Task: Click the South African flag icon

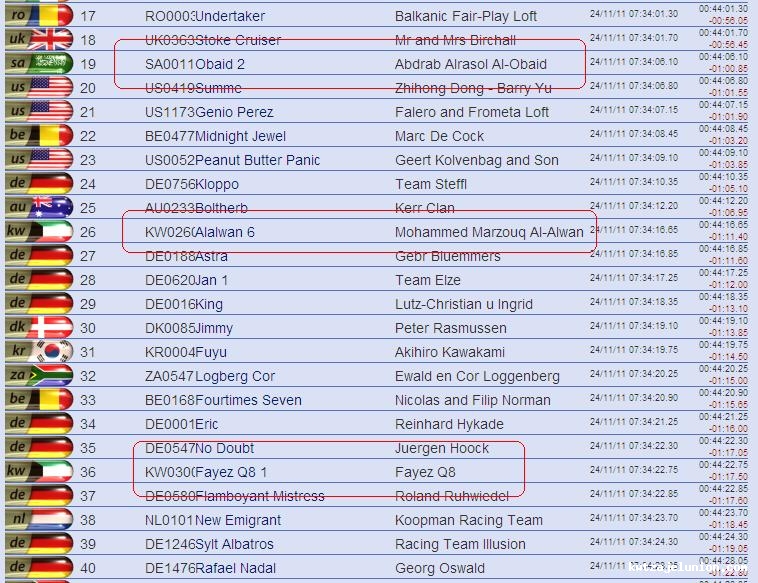Action: (x=50, y=376)
